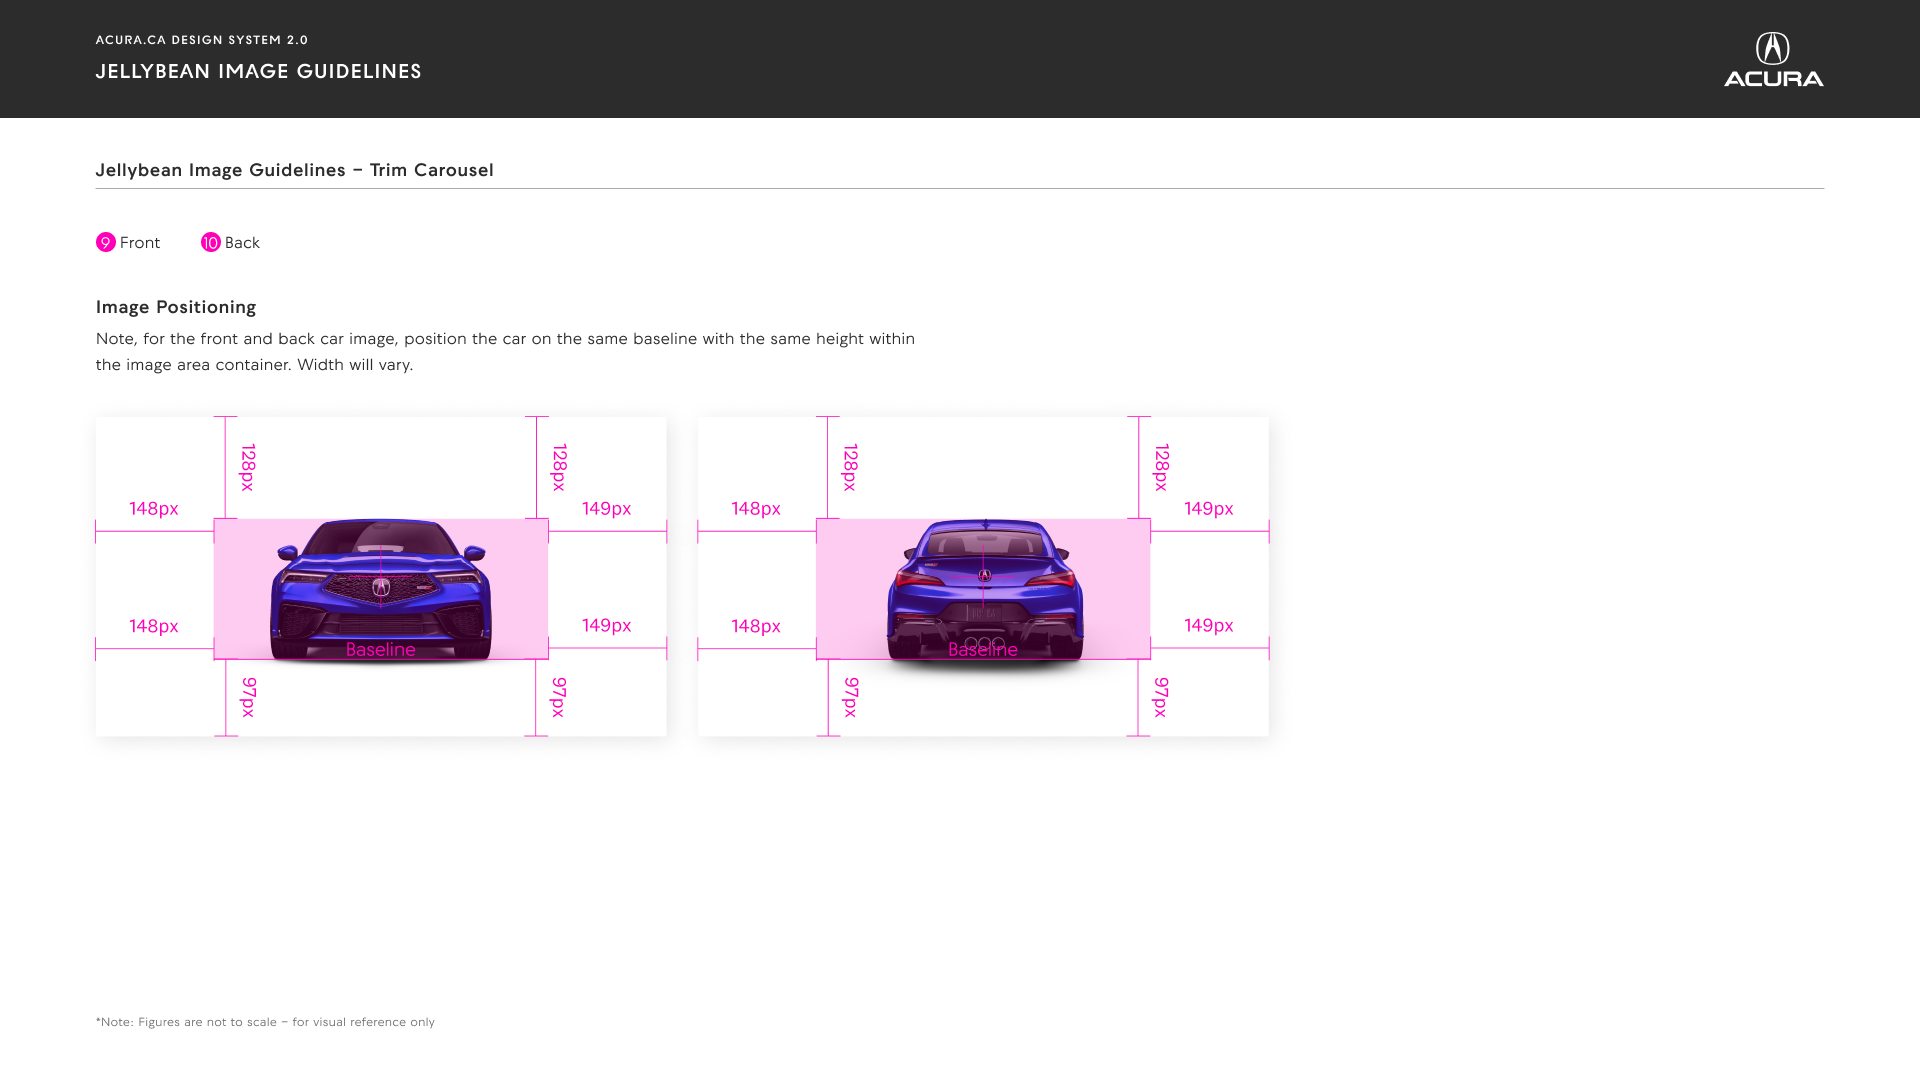Click 'Baseline' label under the front car
Image resolution: width=1920 pixels, height=1080 pixels.
click(381, 649)
